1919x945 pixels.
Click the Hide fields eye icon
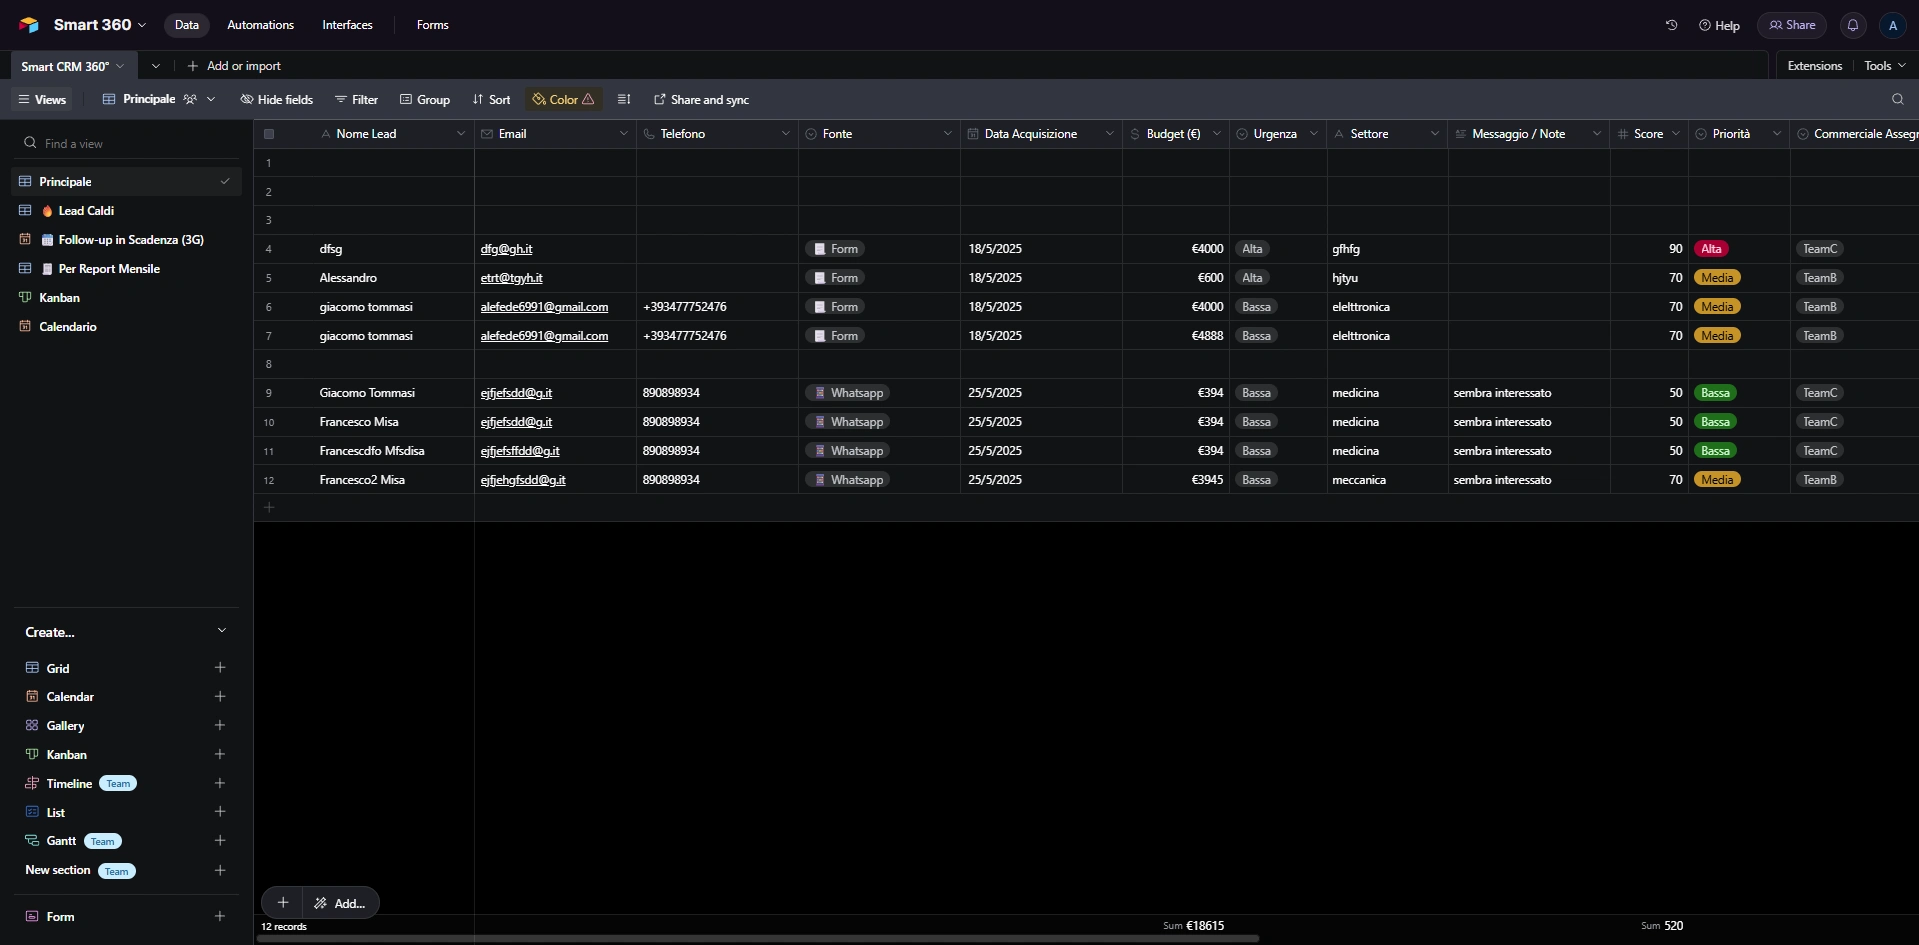246,99
